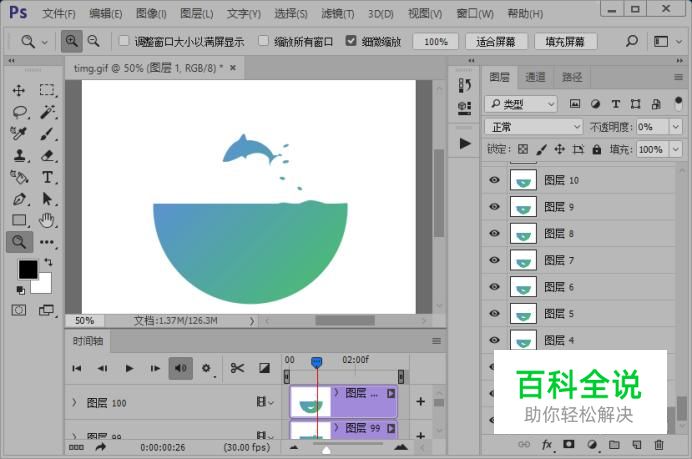This screenshot has width=692, height=459.
Task: Play the timeline animation
Action: [x=129, y=368]
